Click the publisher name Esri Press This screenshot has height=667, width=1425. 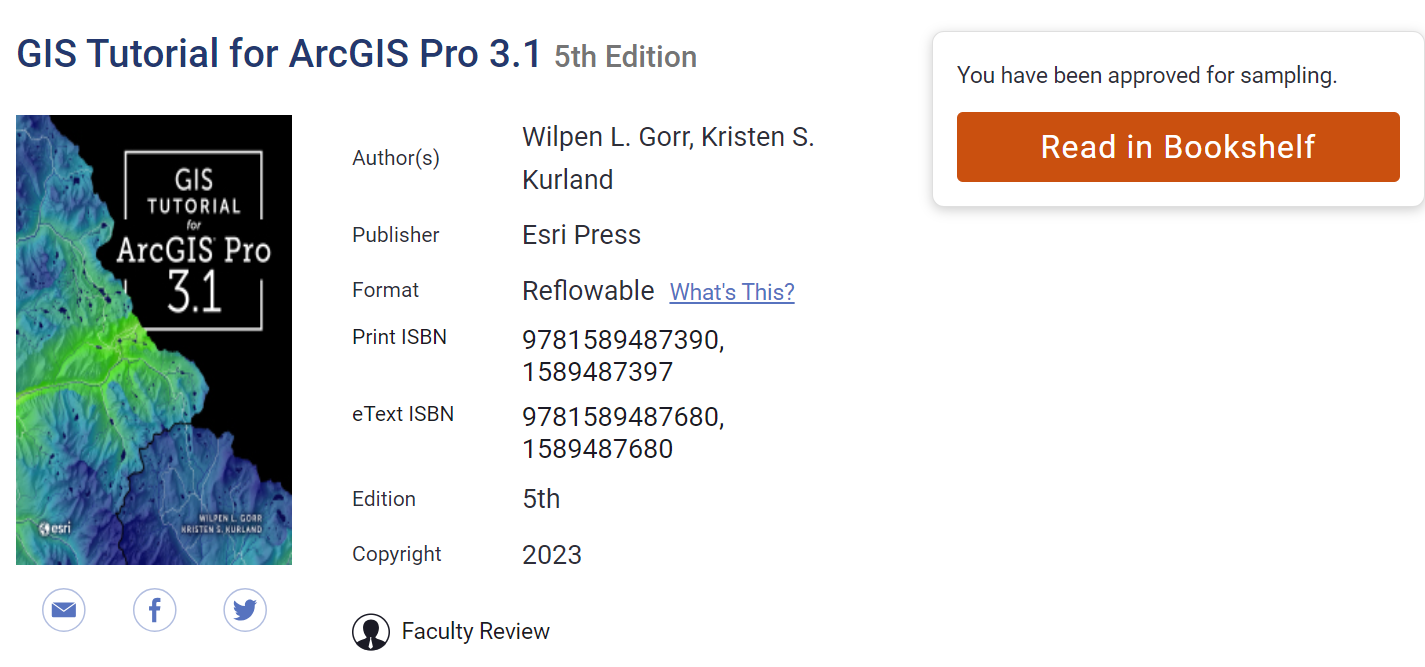(581, 235)
